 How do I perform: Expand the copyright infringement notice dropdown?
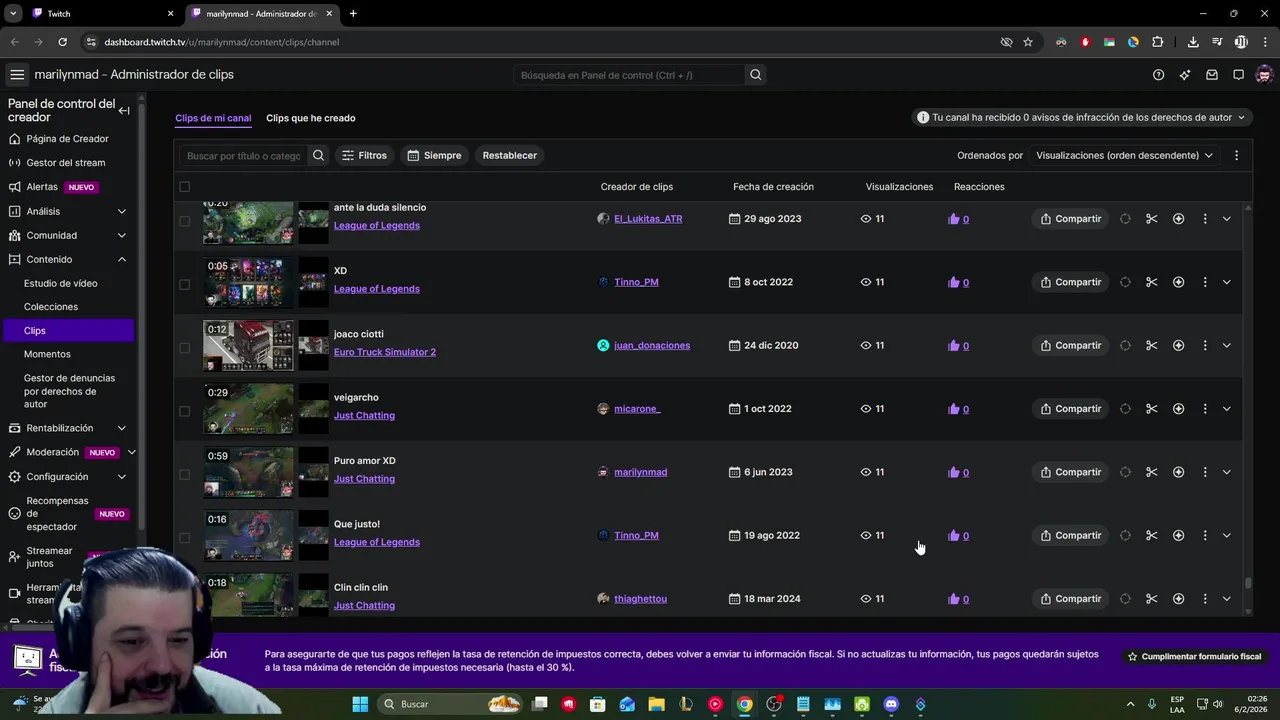[x=1080, y=118]
